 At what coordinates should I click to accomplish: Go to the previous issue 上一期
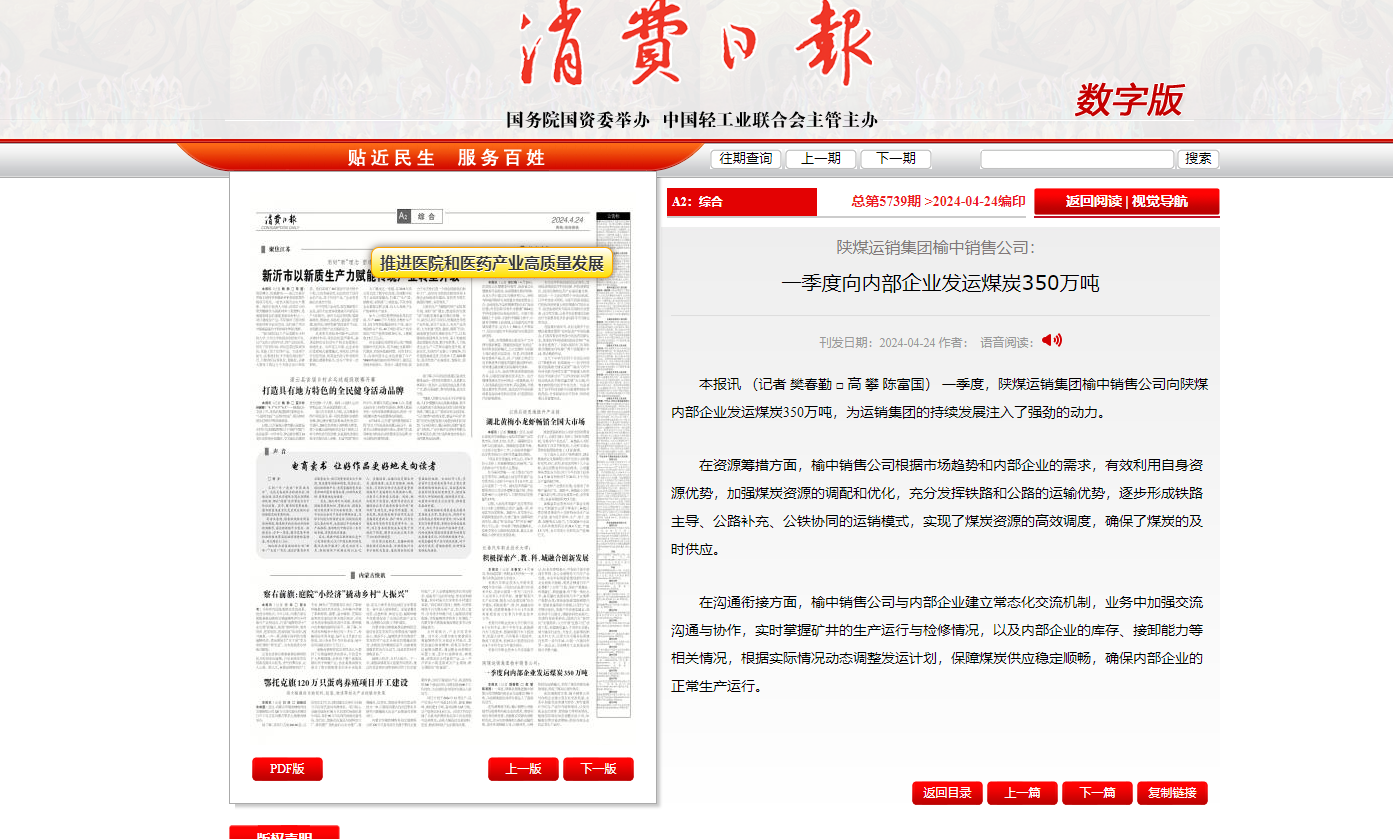[821, 159]
